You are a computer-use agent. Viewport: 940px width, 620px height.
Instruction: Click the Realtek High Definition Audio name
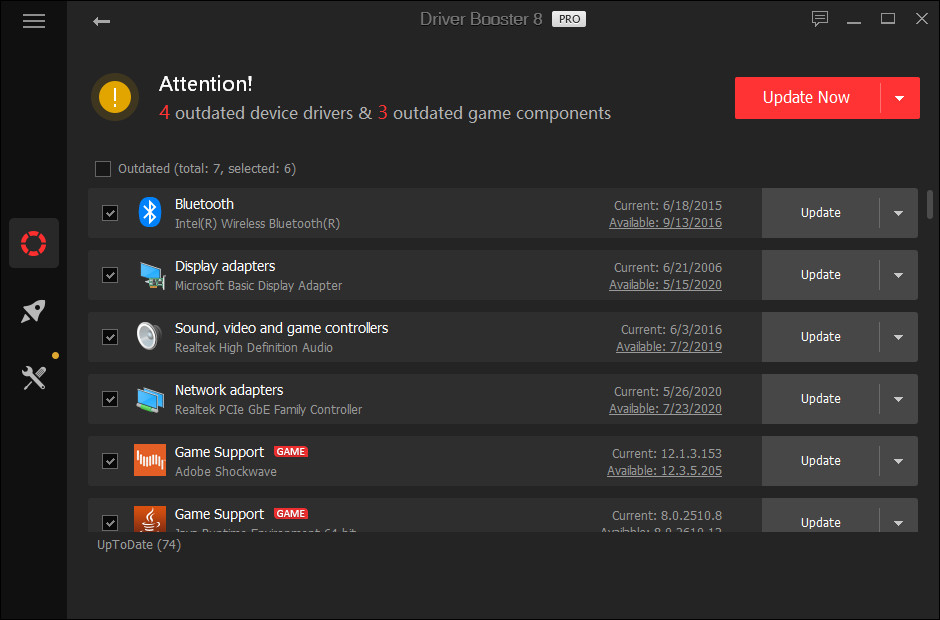(254, 348)
